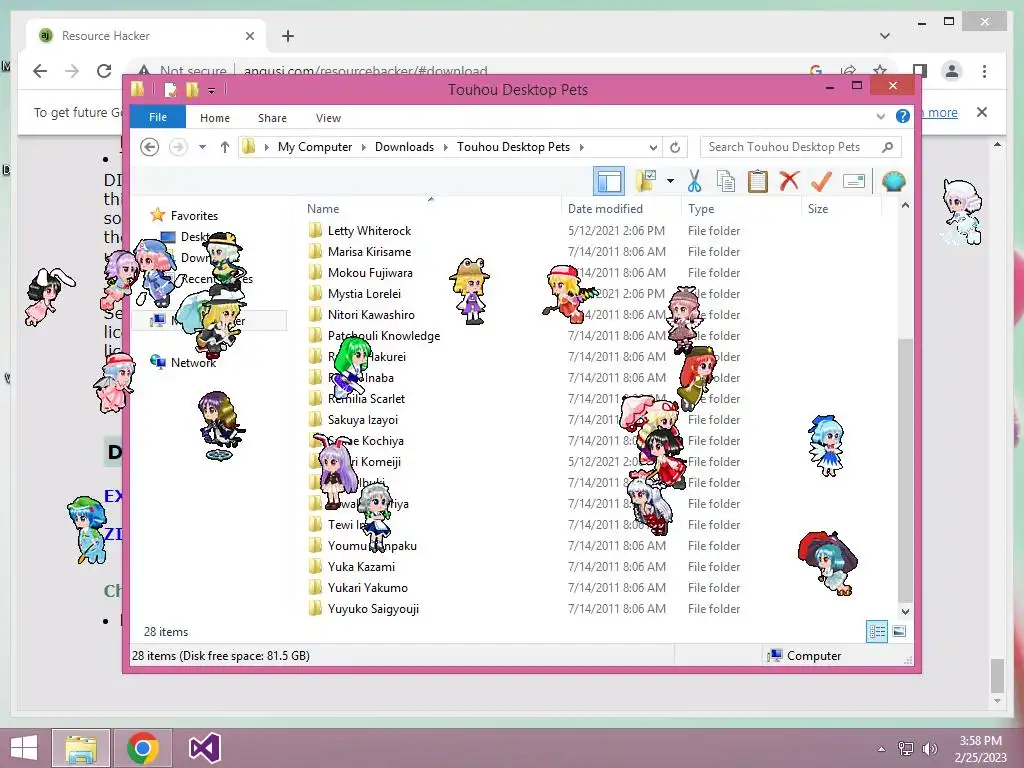
Task: Switch to details view using bottom-right icon
Action: click(x=877, y=632)
